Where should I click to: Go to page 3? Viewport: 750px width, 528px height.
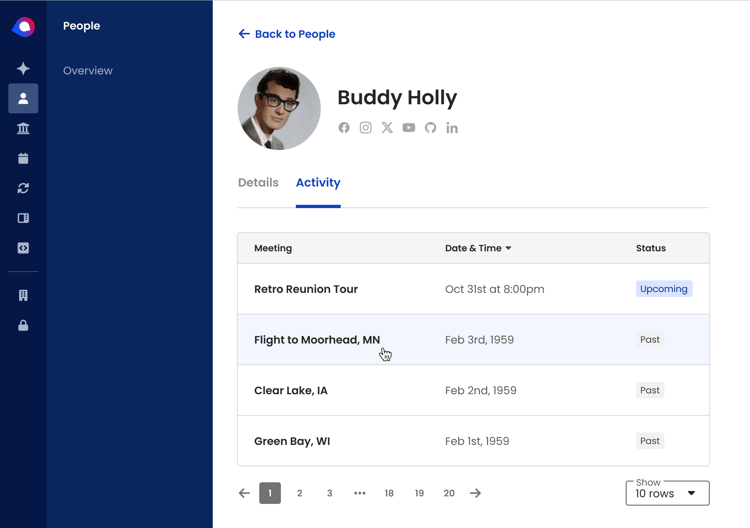[330, 493]
